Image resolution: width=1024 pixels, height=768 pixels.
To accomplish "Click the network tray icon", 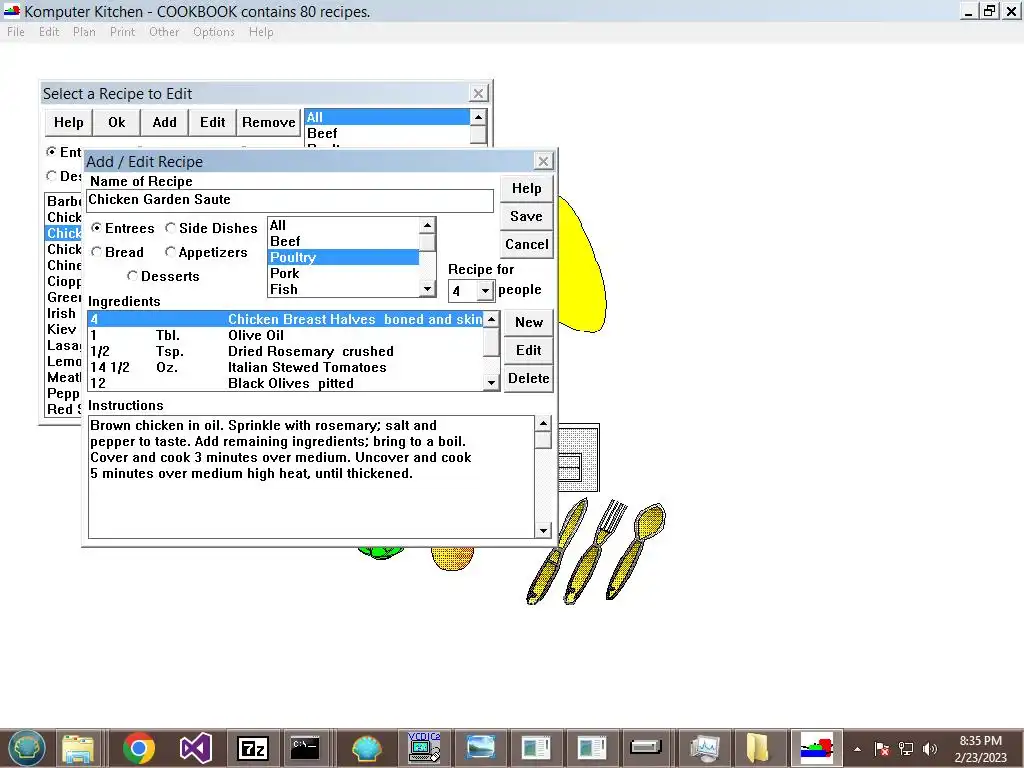I will pyautogui.click(x=906, y=749).
